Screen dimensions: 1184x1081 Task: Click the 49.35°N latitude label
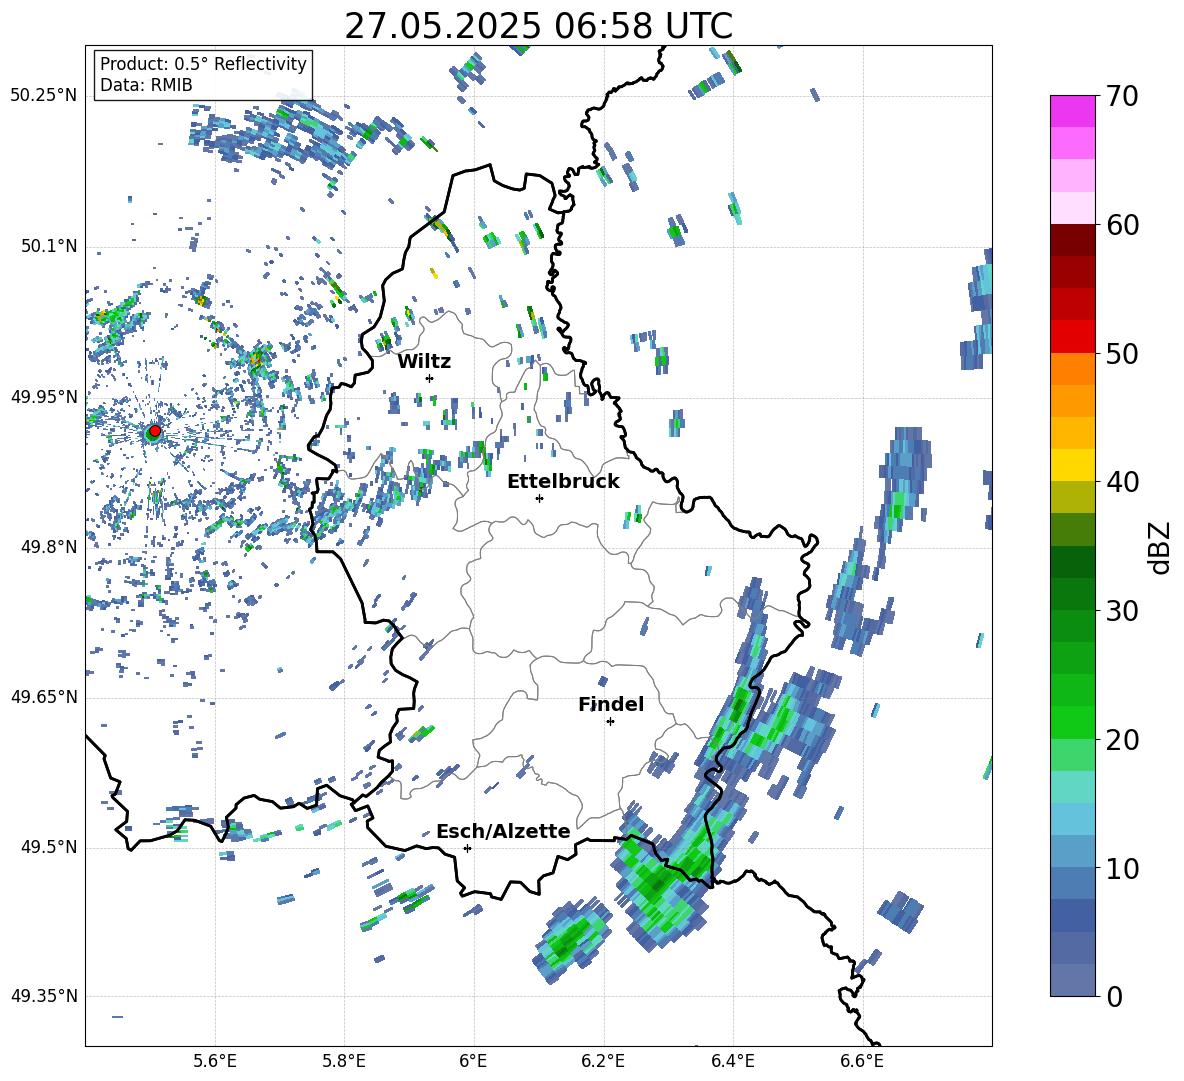pos(45,996)
